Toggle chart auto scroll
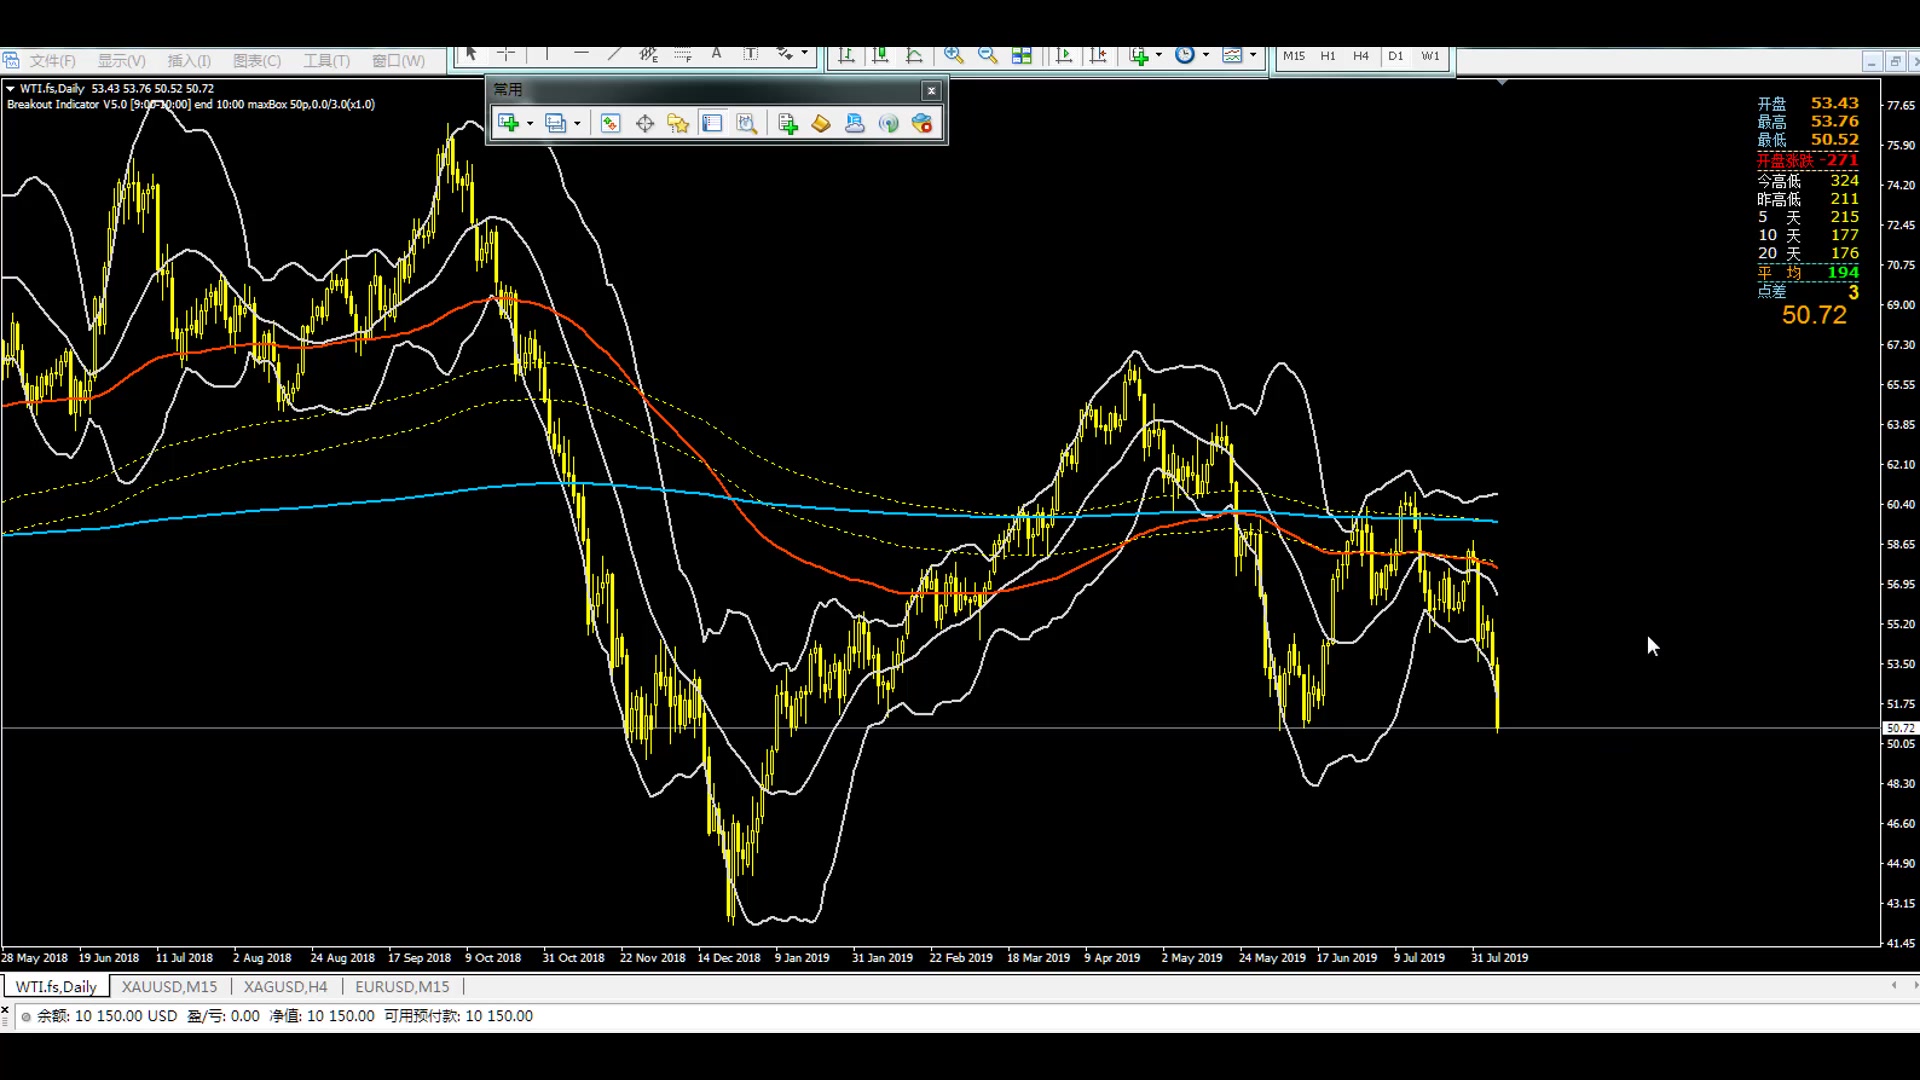The width and height of the screenshot is (1920, 1080). (1064, 56)
